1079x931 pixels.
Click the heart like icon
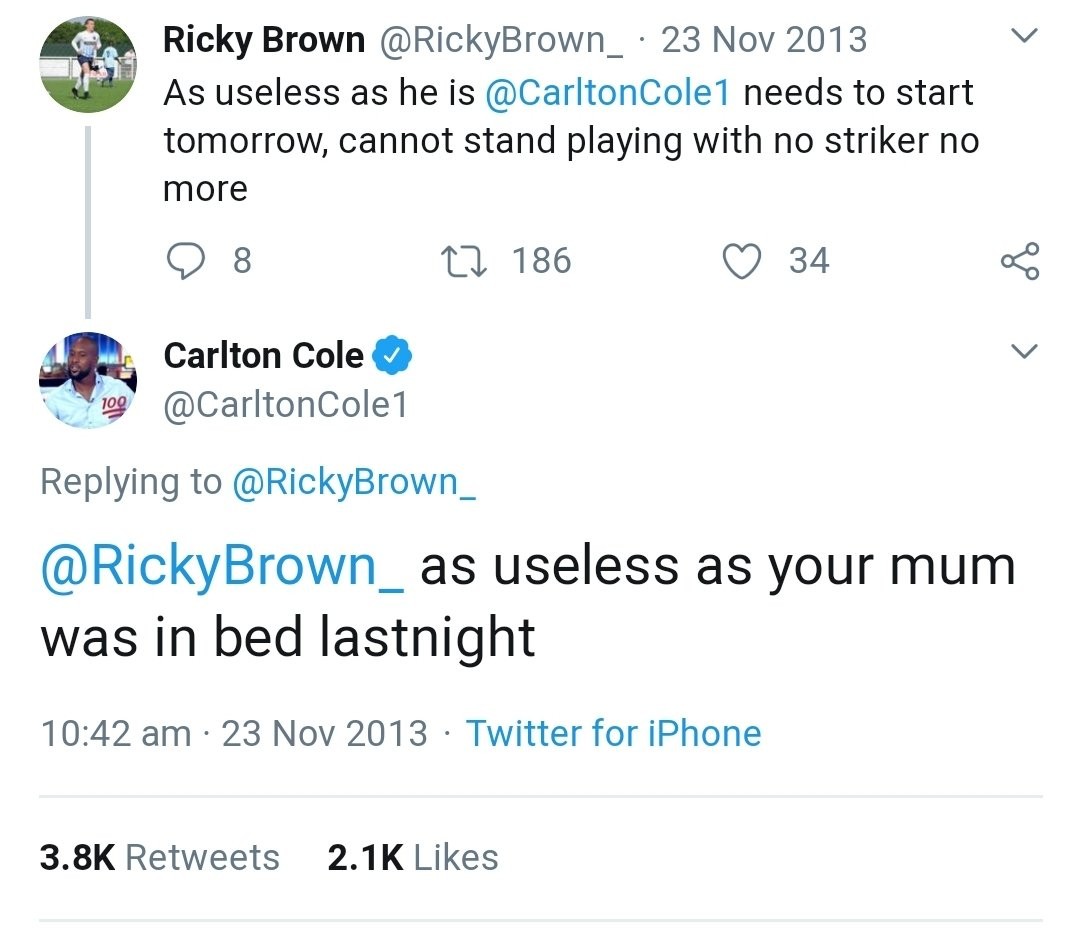pos(744,261)
